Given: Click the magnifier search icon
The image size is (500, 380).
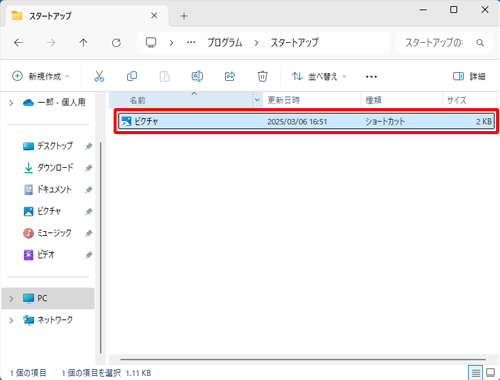Looking at the screenshot, I should (480, 43).
